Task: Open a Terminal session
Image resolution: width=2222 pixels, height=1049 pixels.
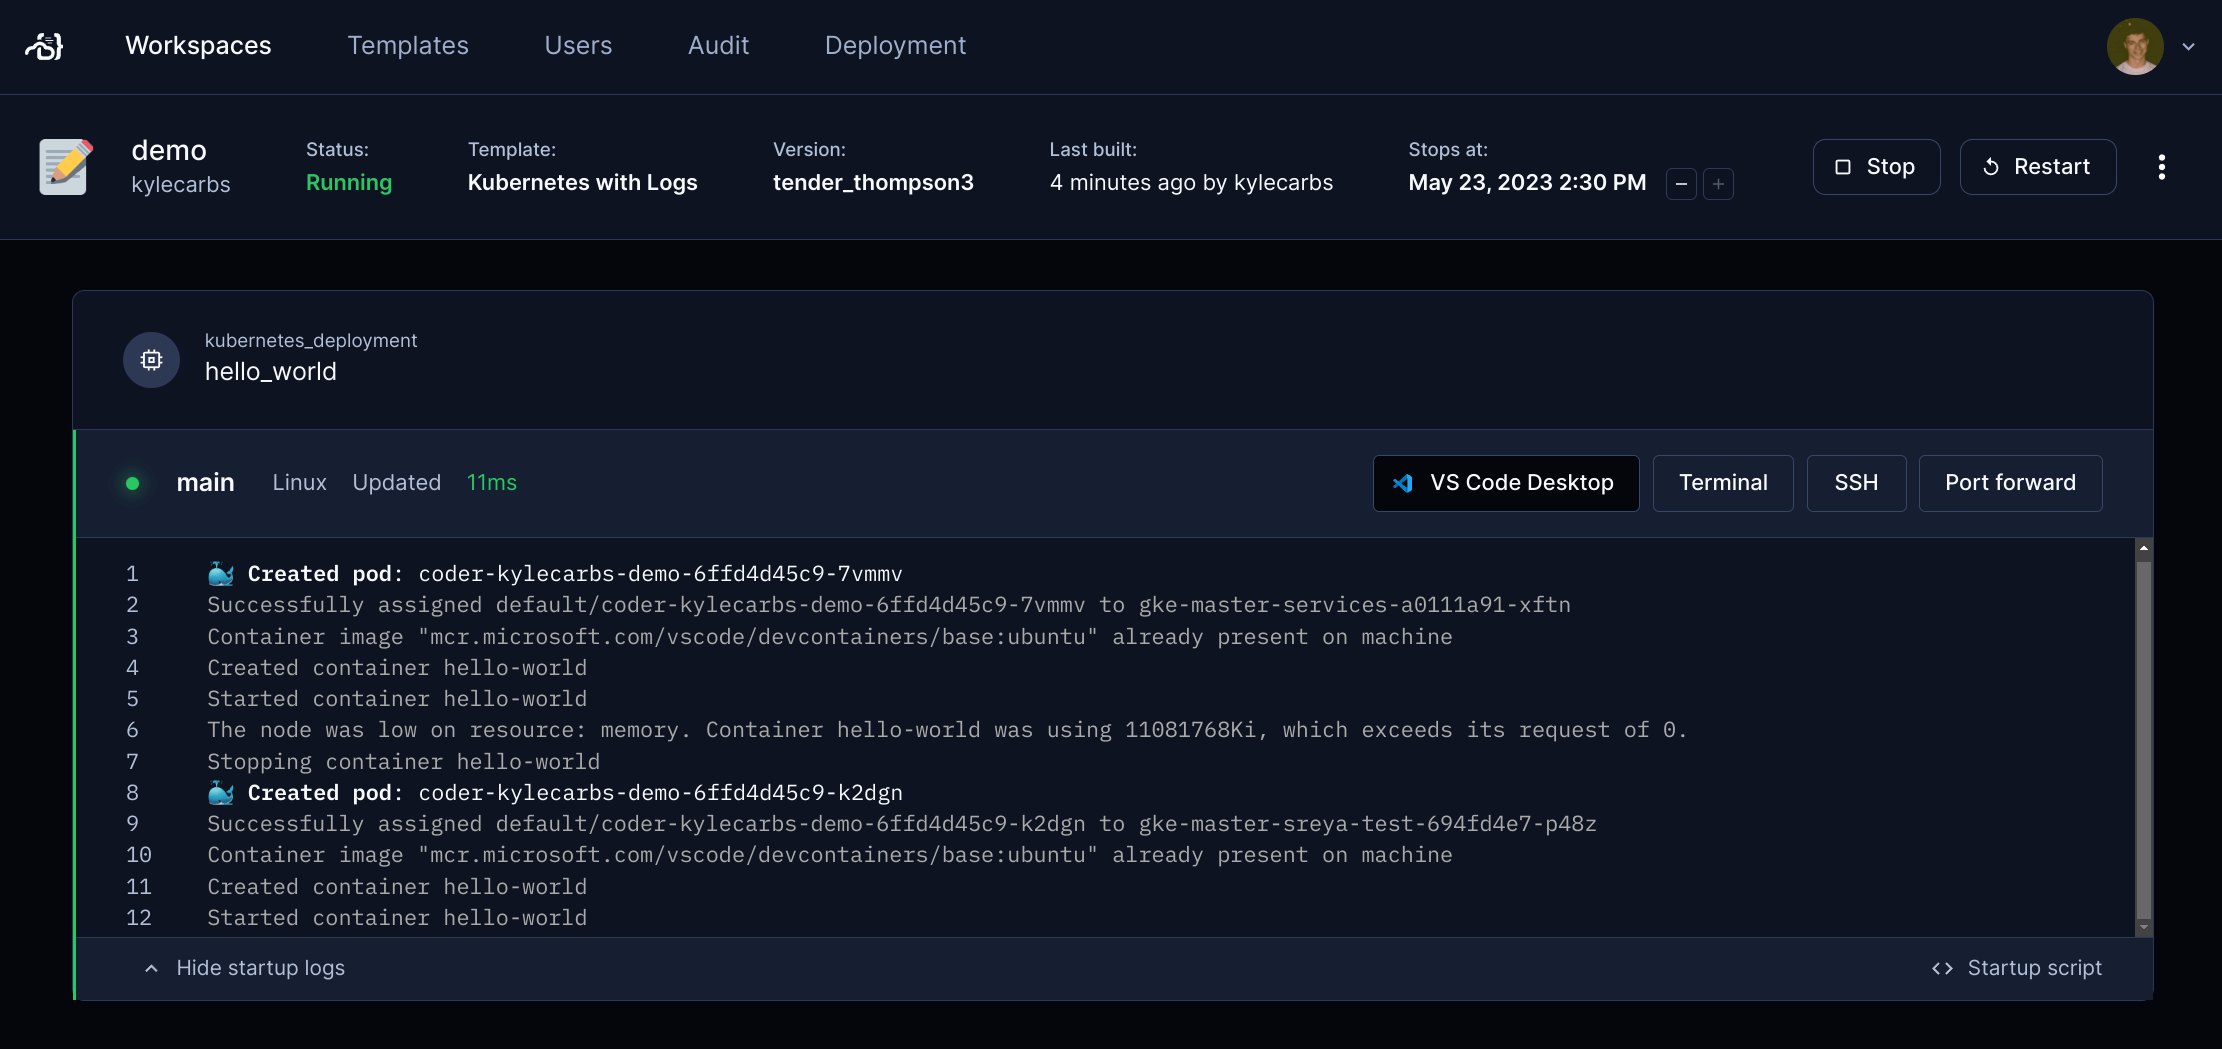Action: [1723, 482]
